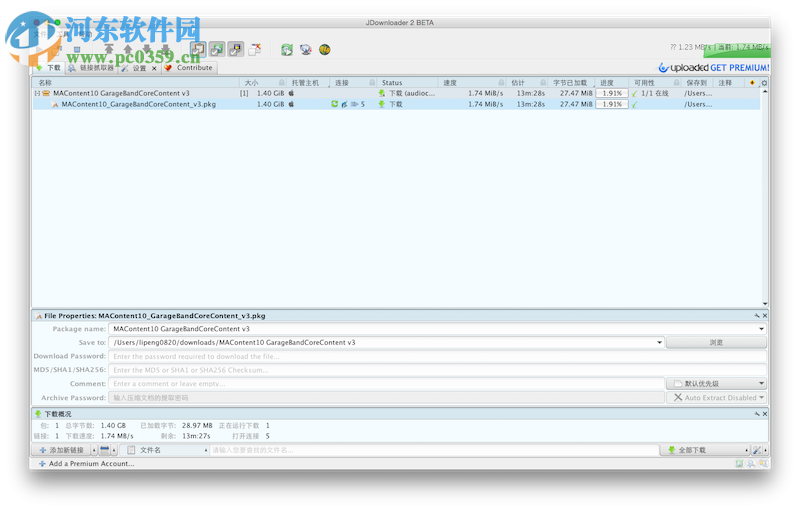Screen dimensions: 800x511
Task: Click the Download Password input field
Action: point(438,356)
